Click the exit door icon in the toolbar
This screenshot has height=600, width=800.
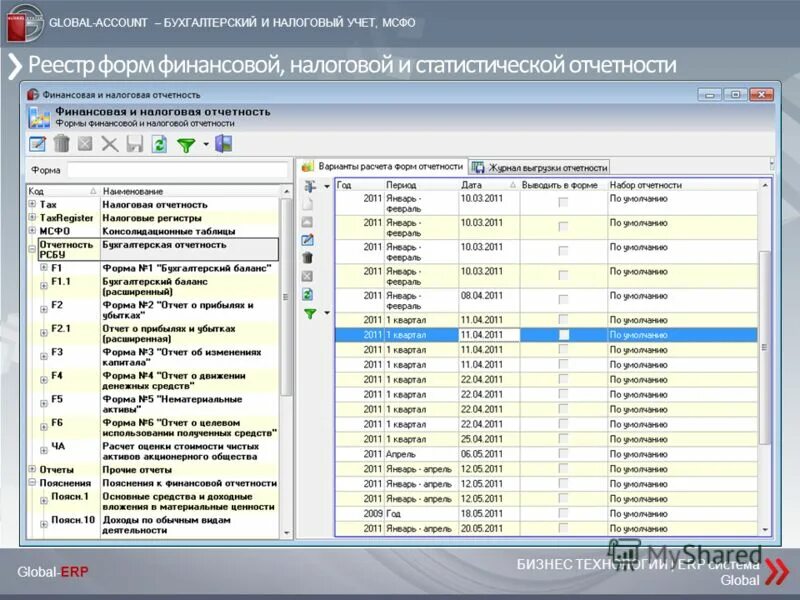tap(223, 143)
